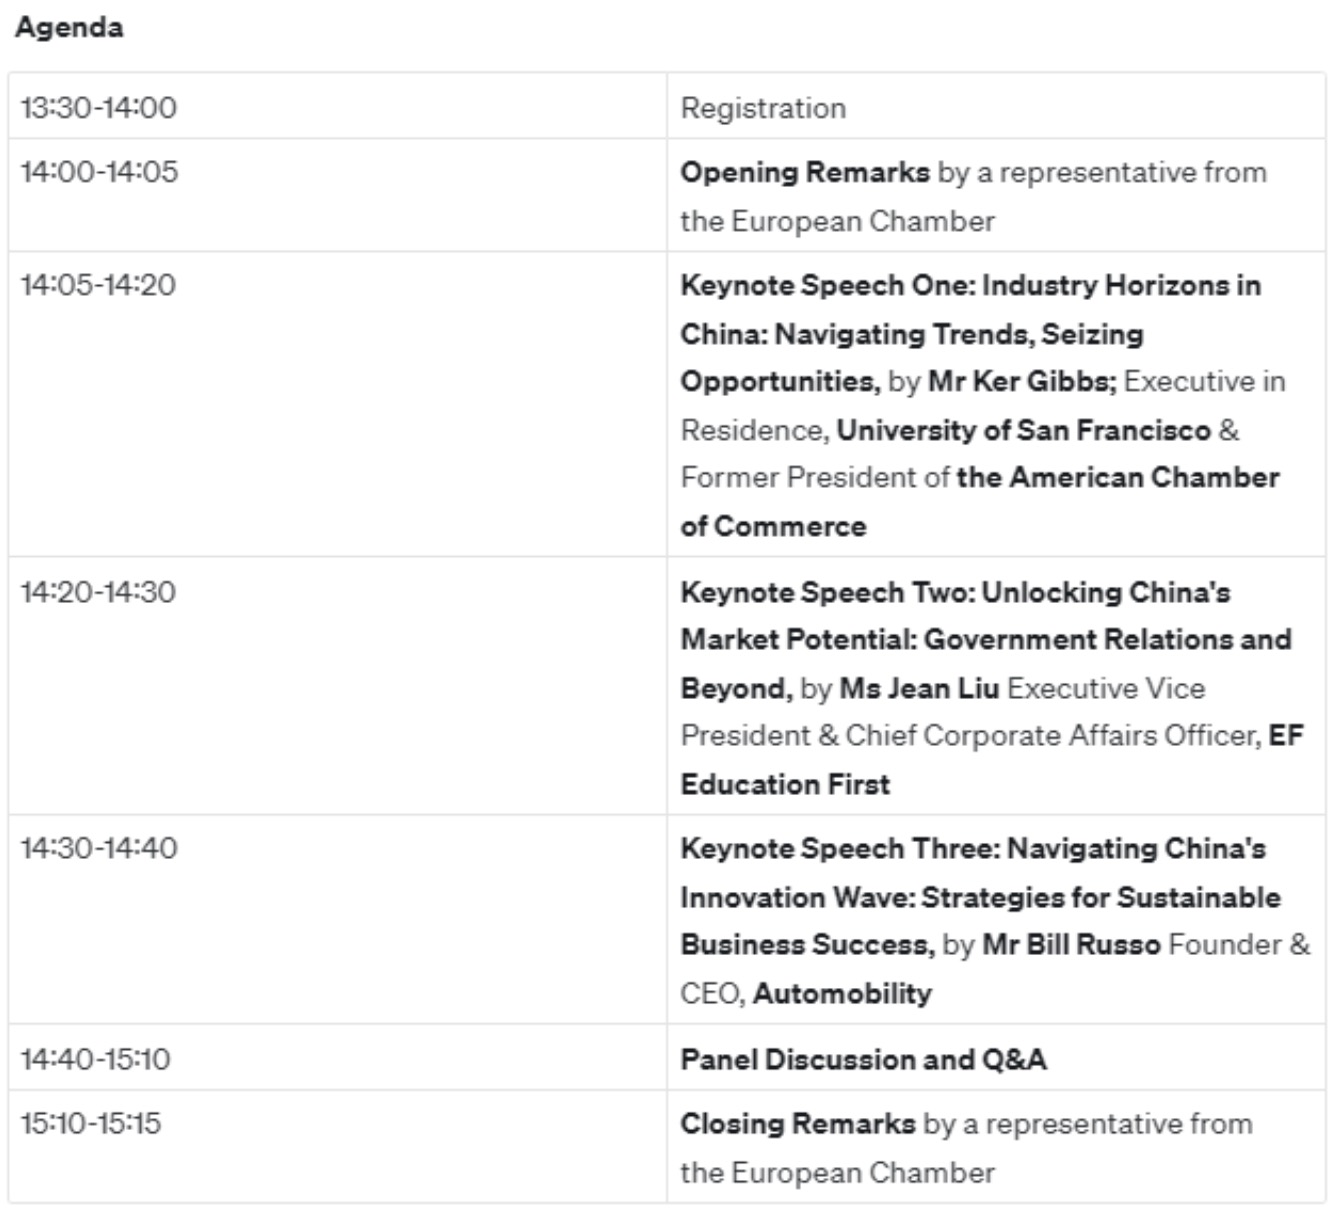The image size is (1336, 1216).
Task: Click the Agenda heading
Action: 69,27
